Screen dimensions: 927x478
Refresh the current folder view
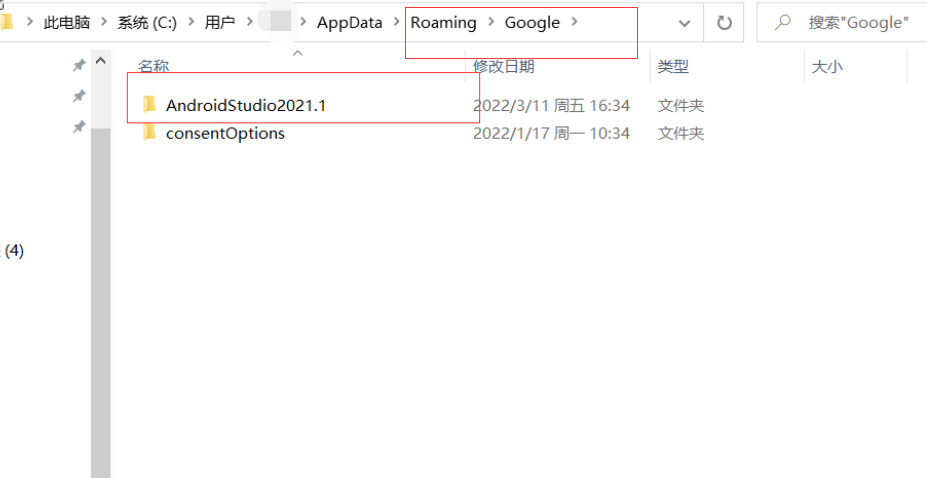point(724,22)
